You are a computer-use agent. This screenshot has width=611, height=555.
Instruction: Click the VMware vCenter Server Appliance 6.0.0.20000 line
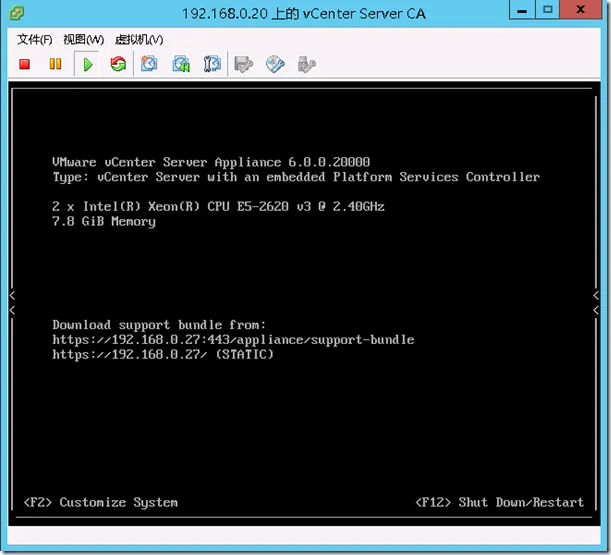(211, 162)
